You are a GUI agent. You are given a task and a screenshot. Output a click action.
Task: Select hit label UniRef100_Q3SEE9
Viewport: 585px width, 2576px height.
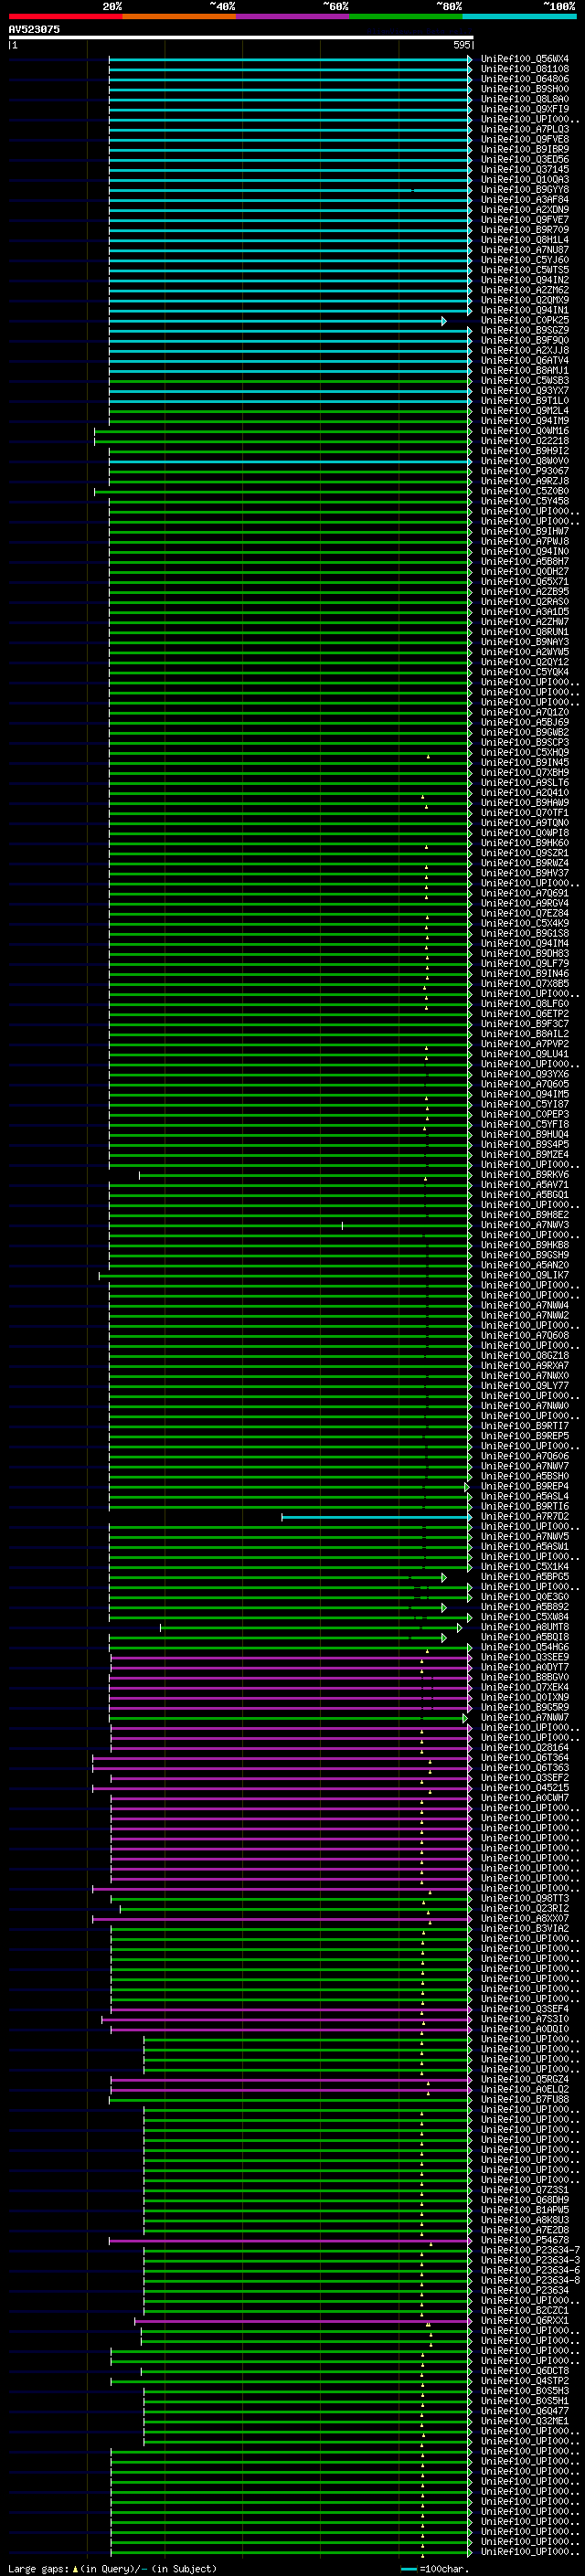coord(525,1658)
